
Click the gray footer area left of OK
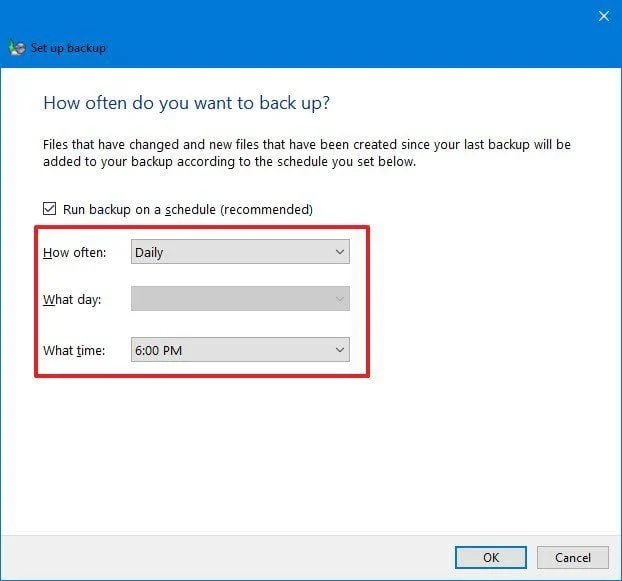point(220,556)
